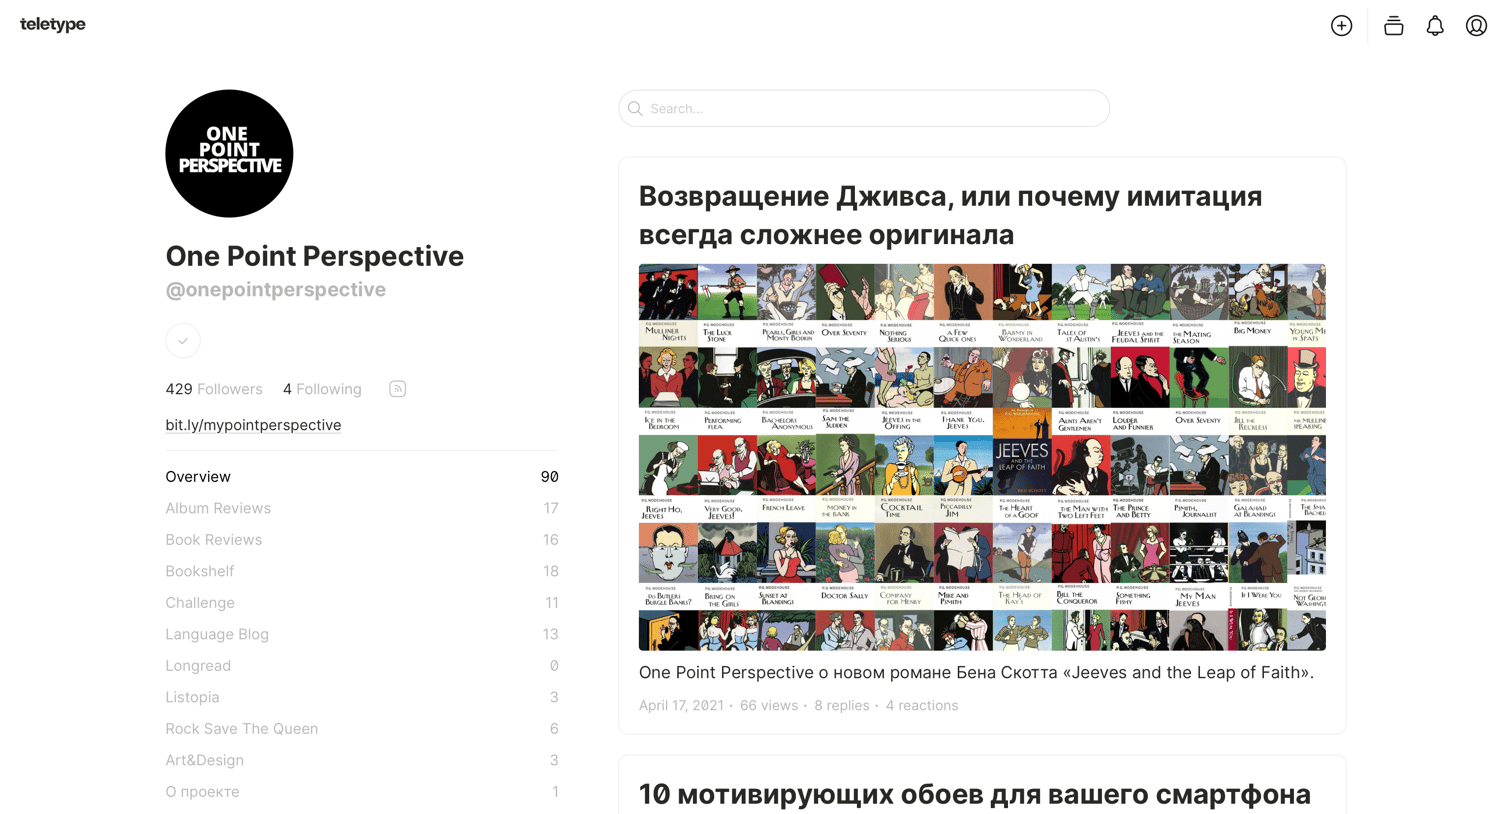The height and width of the screenshot is (814, 1512).
Task: Click the @onepointperspective handle
Action: click(276, 289)
